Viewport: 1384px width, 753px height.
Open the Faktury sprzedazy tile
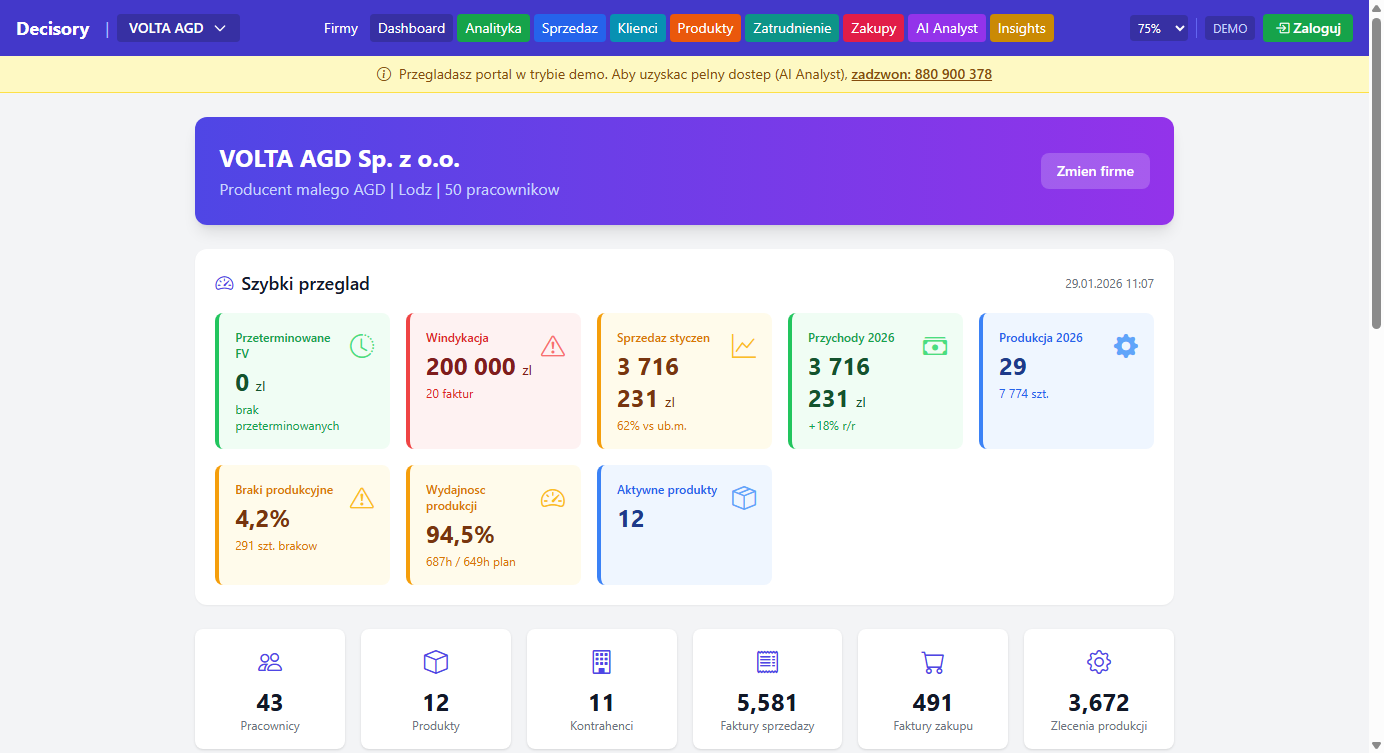click(x=767, y=688)
